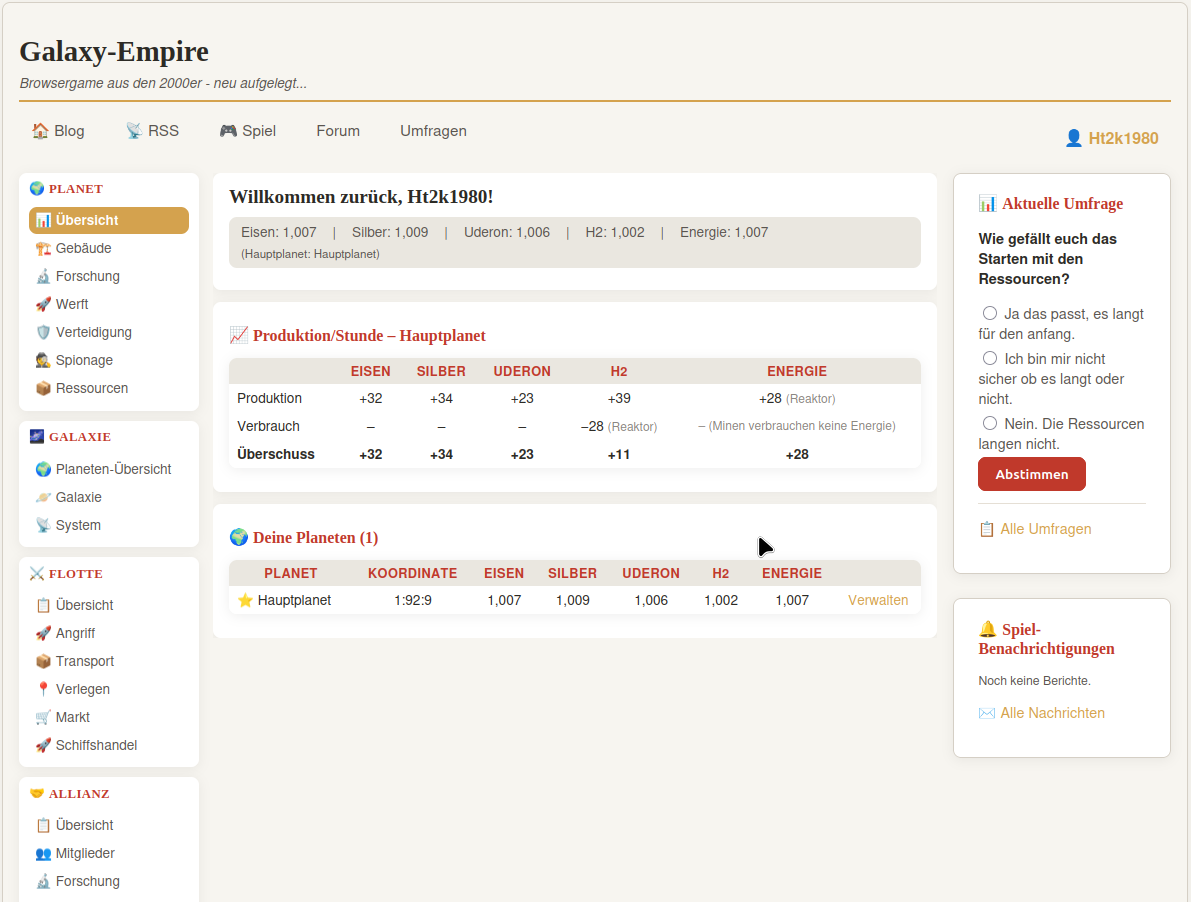The height and width of the screenshot is (902, 1191).
Task: Open the Forum navigation item
Action: click(338, 131)
